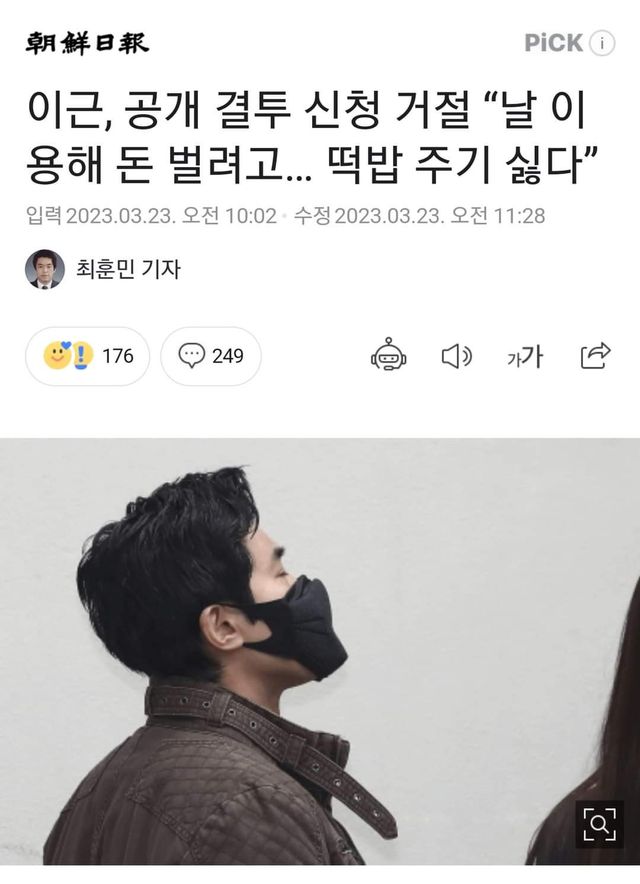
Task: Enlarge photo with magnifier icon
Action: (599, 824)
